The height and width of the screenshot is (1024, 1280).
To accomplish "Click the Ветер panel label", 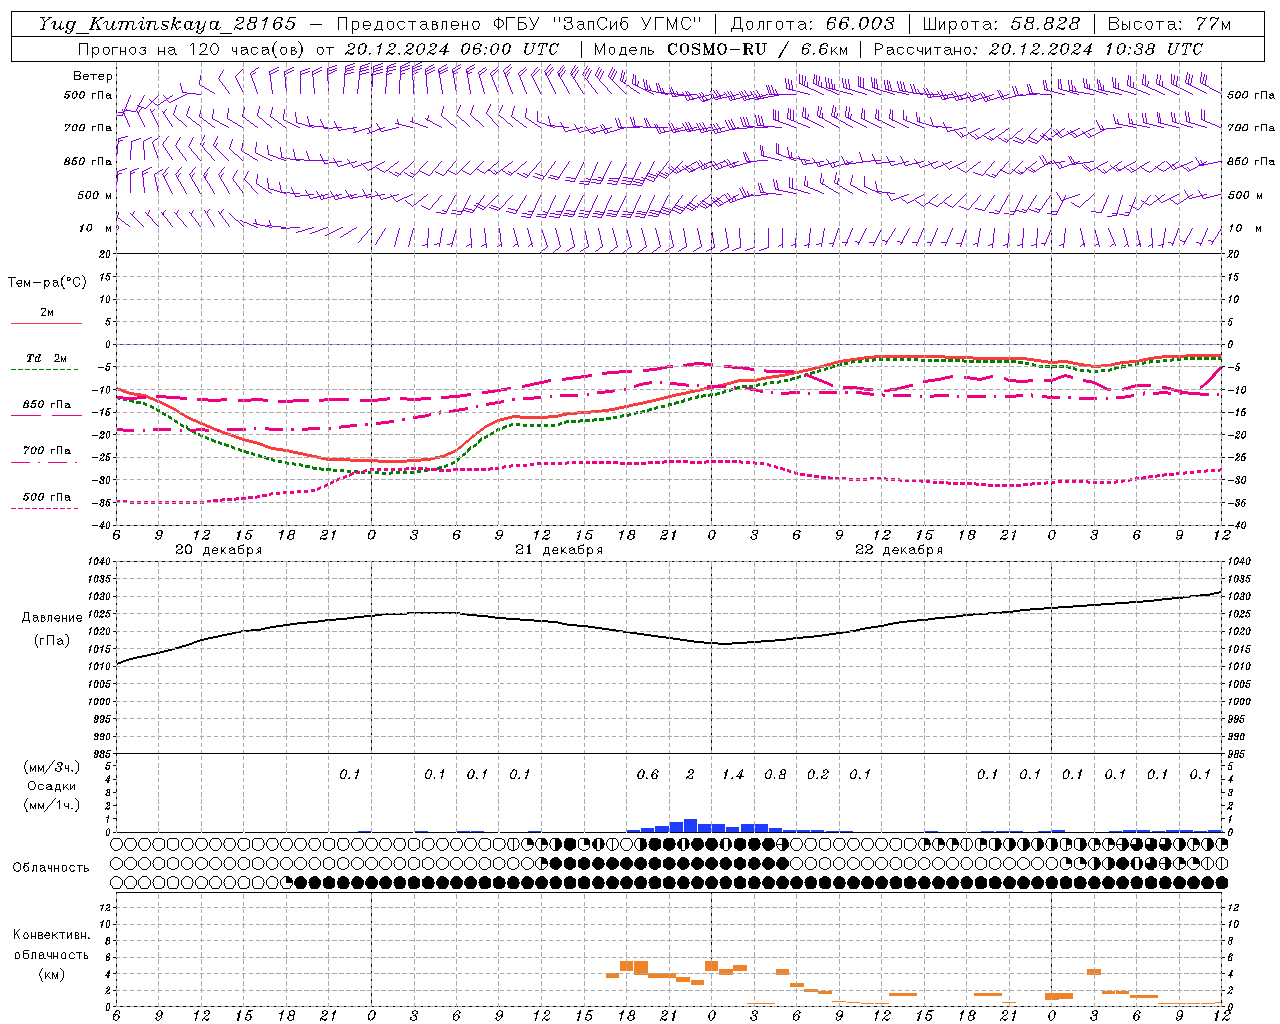I will pos(93,76).
